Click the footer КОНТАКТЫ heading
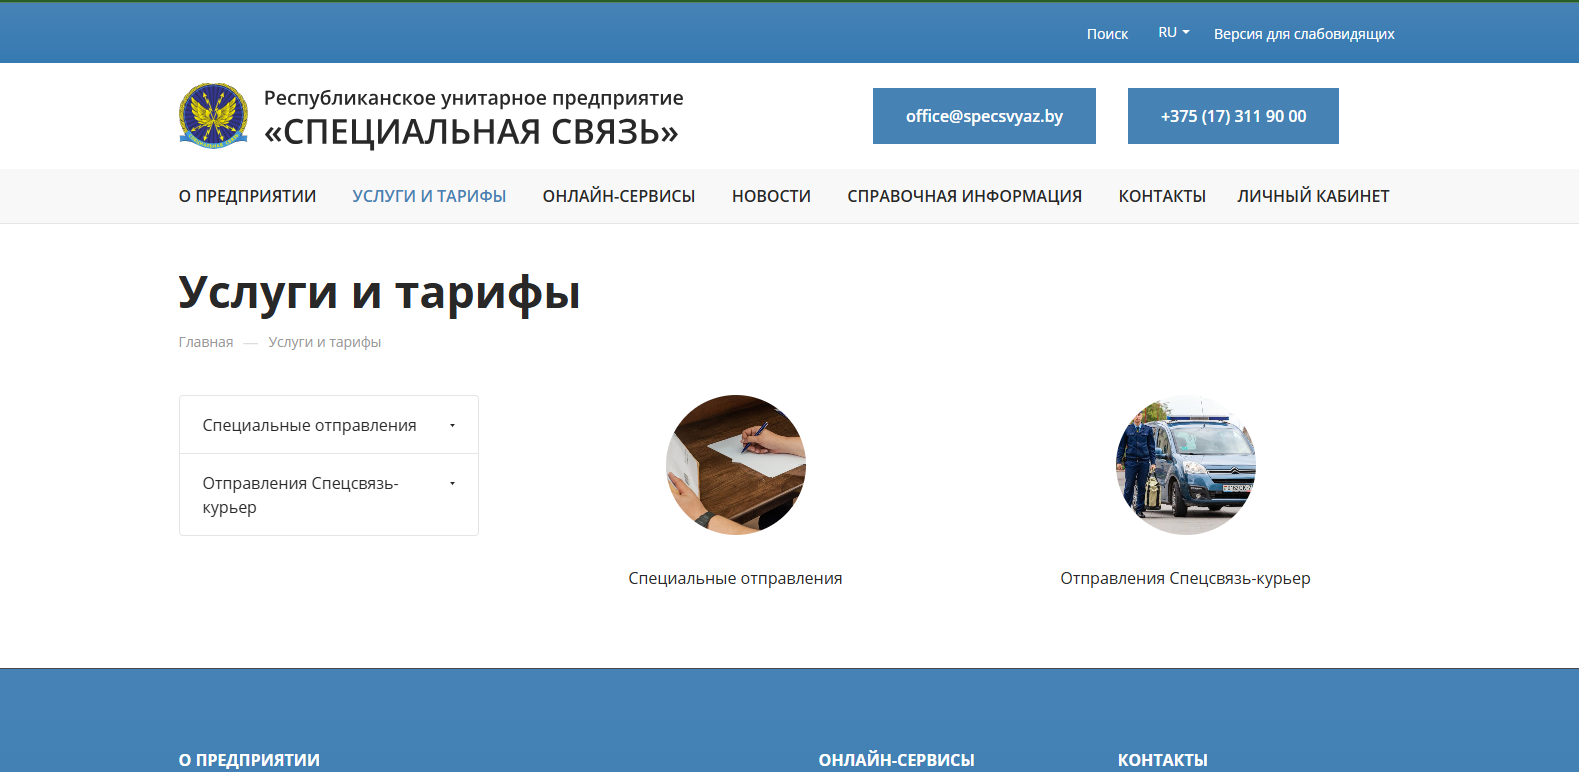Screen dimensions: 1579x772 (1162, 760)
